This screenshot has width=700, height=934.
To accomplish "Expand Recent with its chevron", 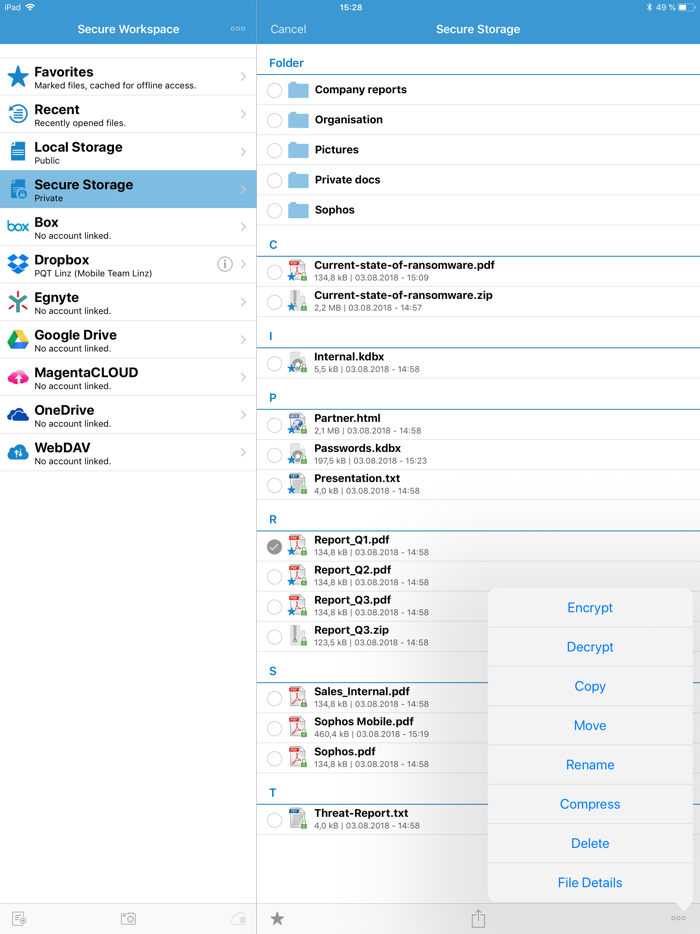I will (x=243, y=114).
